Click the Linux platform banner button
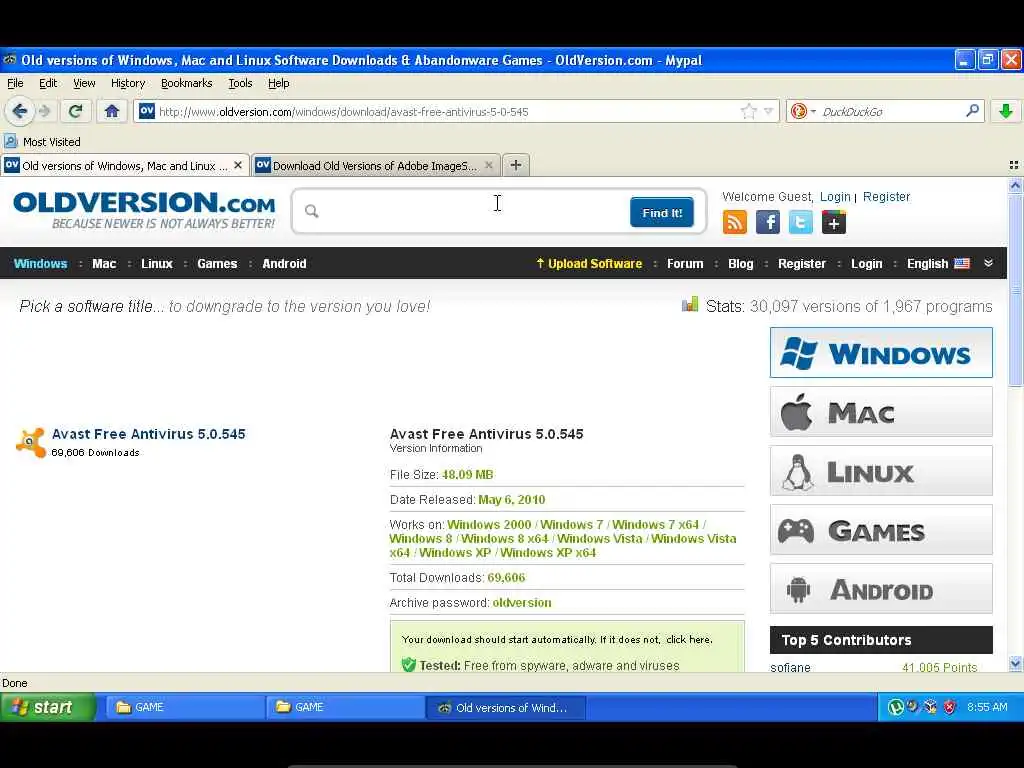 point(881,470)
